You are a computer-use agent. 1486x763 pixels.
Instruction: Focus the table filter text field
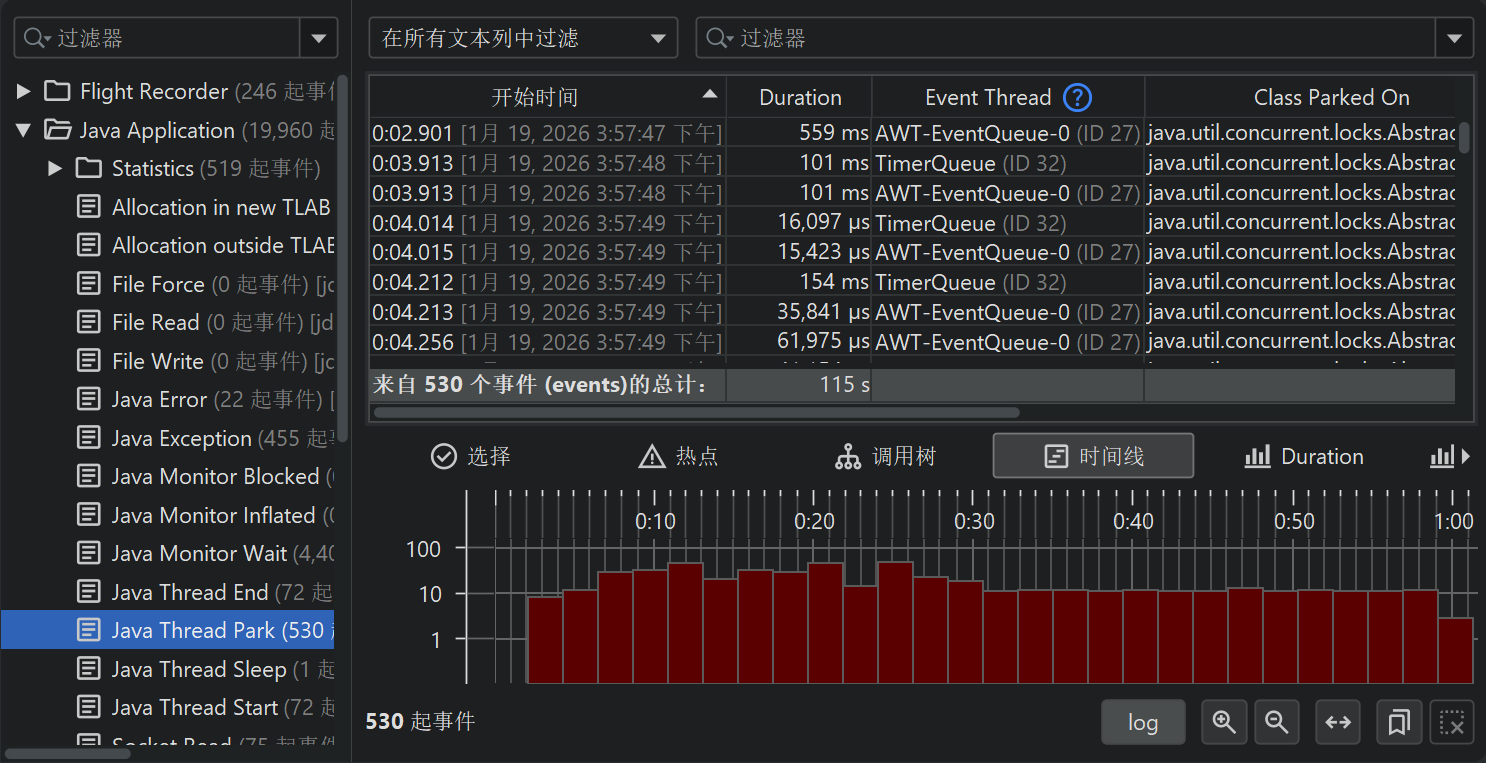pyautogui.click(x=1066, y=38)
